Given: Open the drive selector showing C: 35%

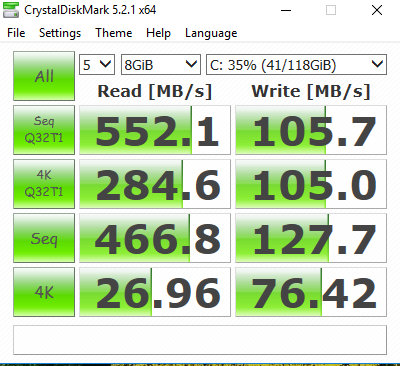Looking at the screenshot, I should (x=296, y=64).
